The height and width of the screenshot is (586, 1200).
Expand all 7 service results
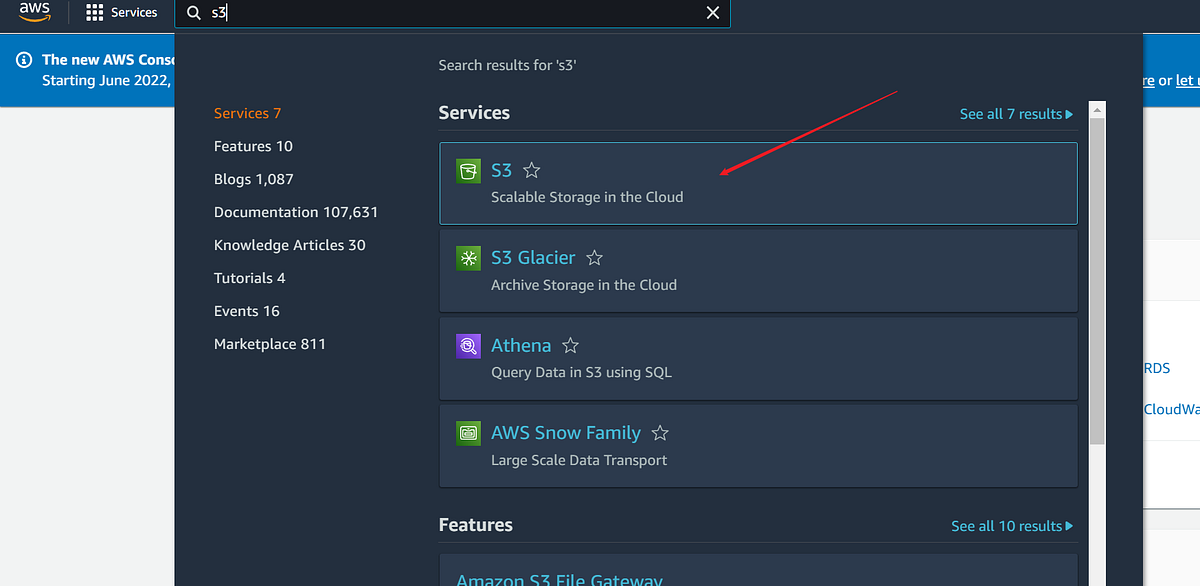(x=1016, y=113)
